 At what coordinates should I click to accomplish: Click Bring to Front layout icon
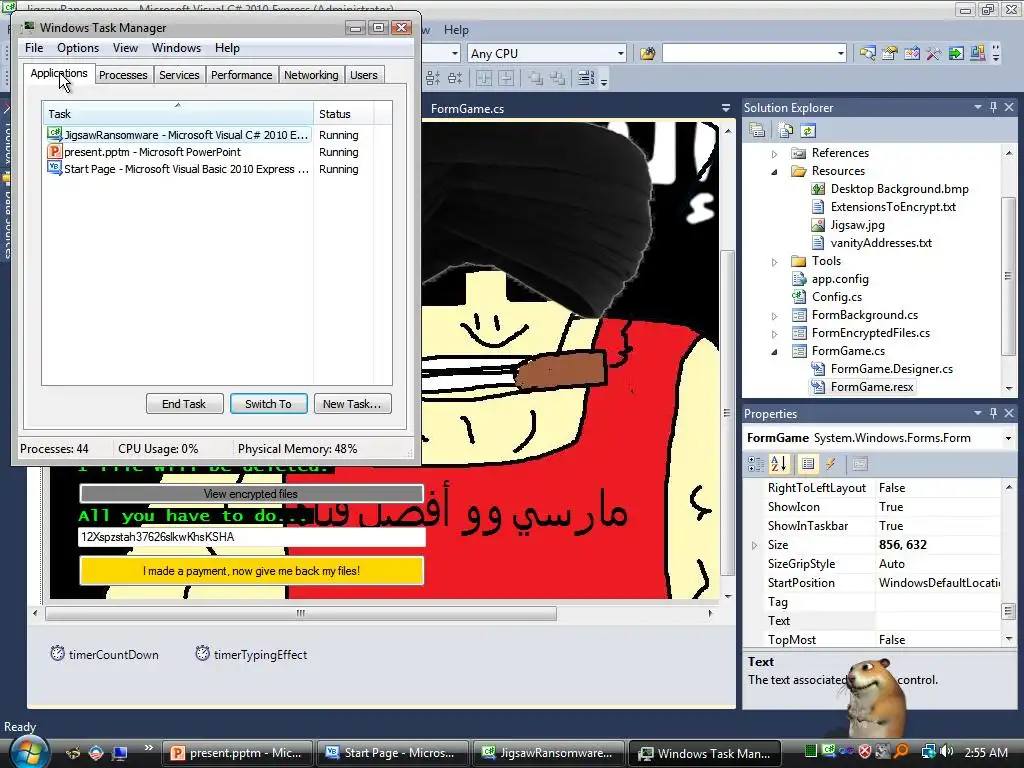(x=536, y=78)
